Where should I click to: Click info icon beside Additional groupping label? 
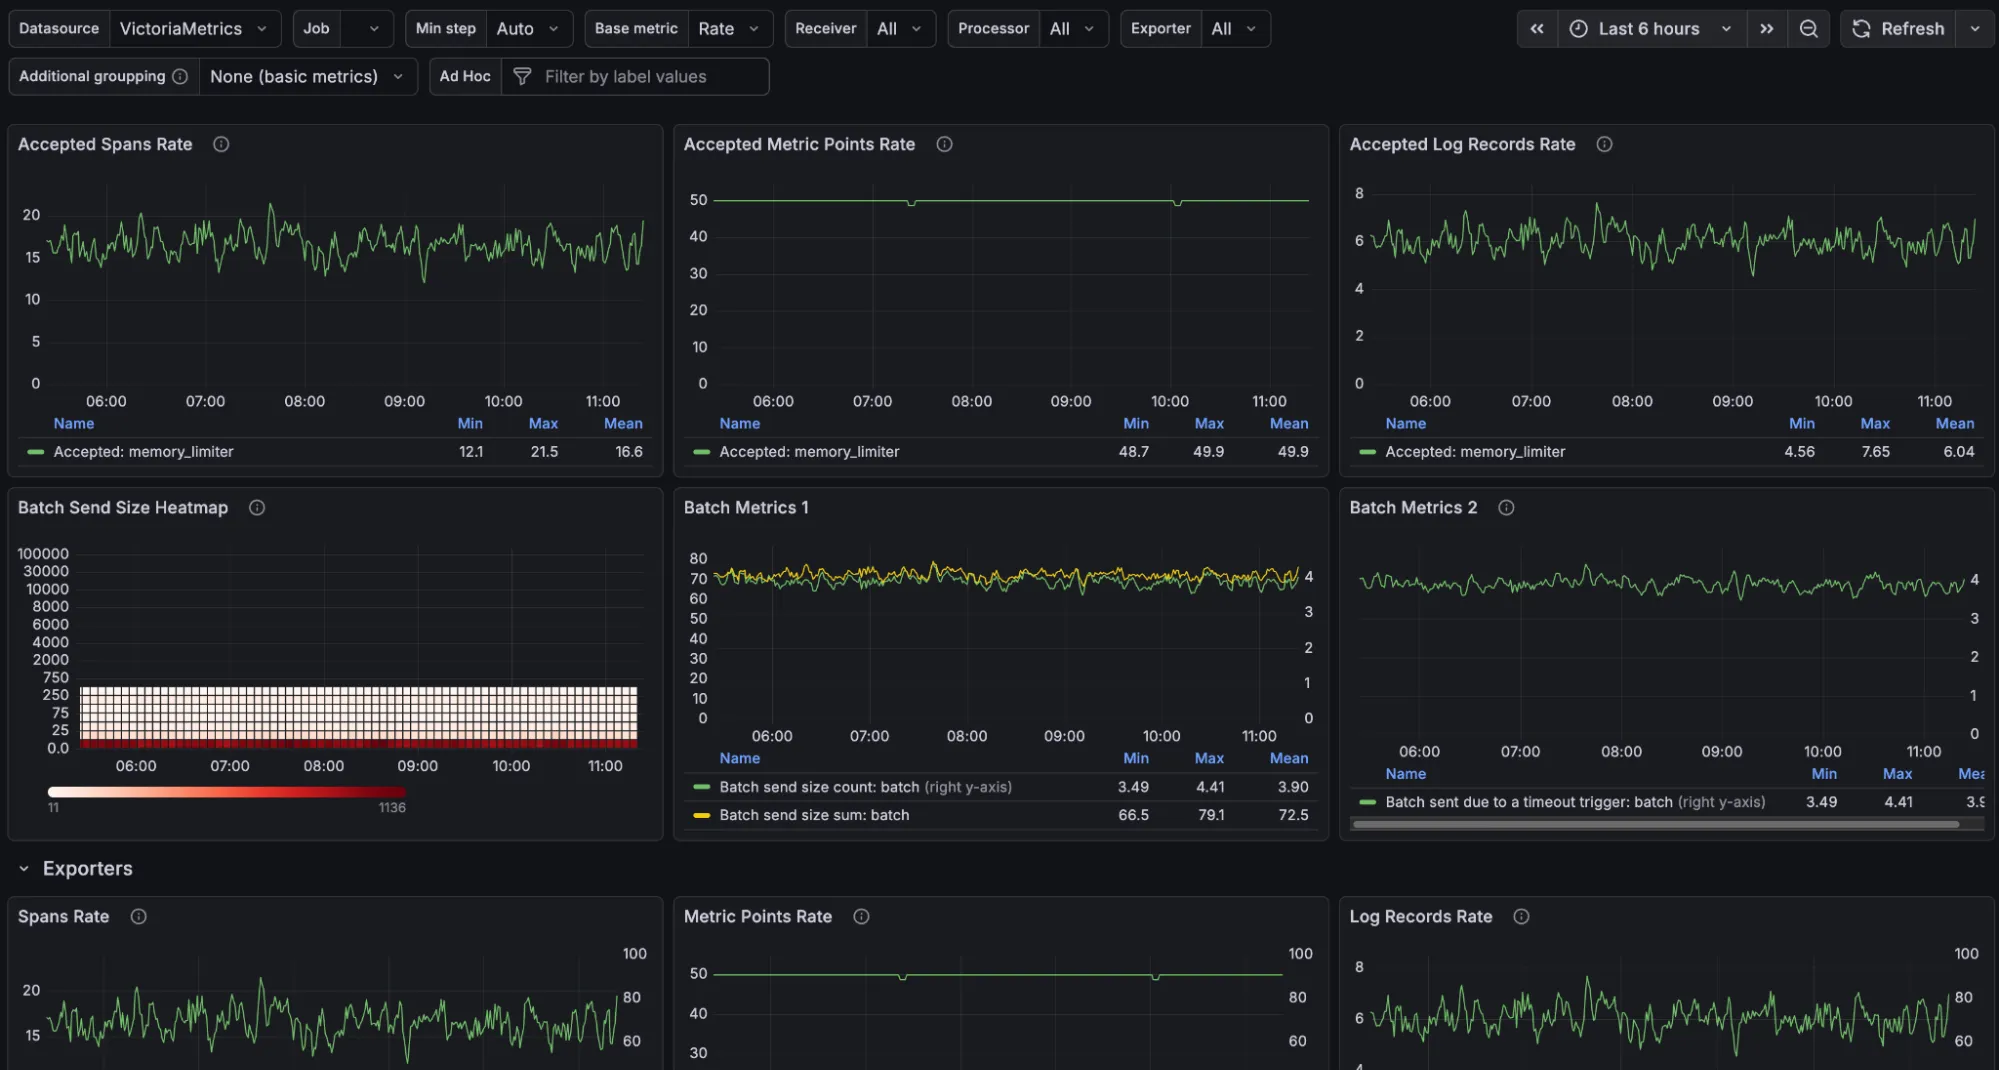180,77
